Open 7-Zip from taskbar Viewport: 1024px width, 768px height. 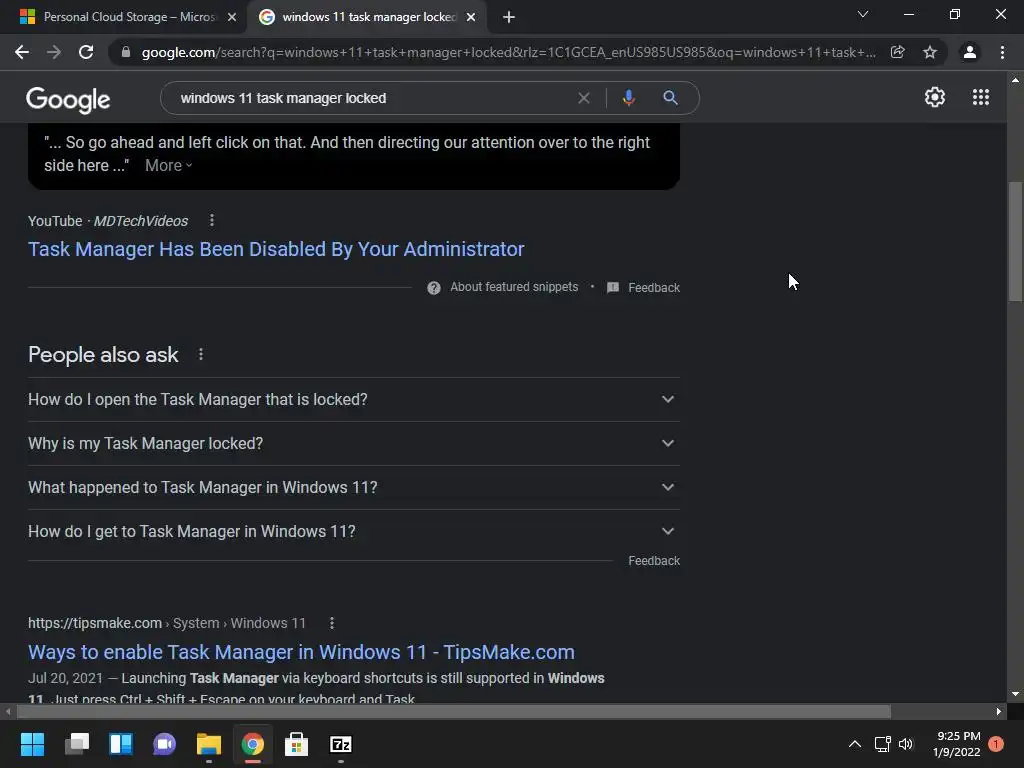tap(341, 744)
